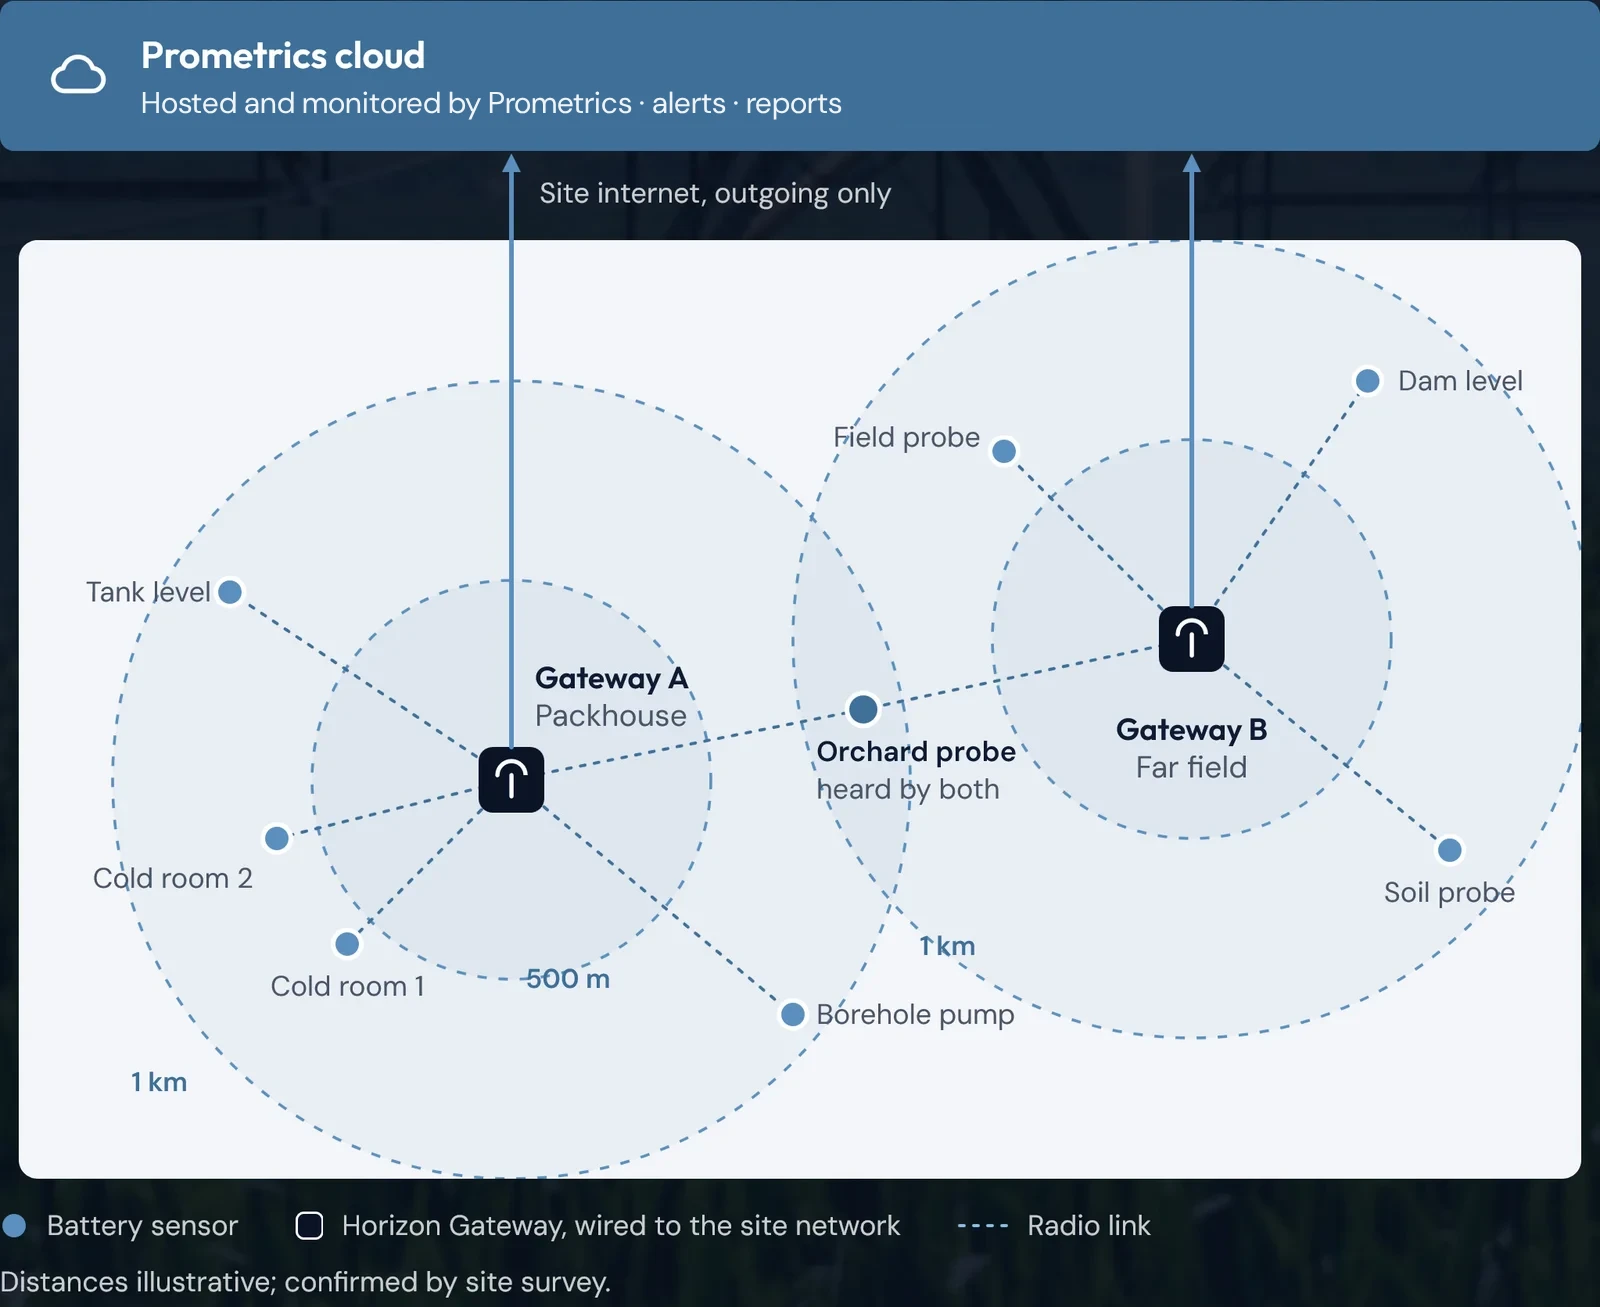
Task: Click the Borehole pump sensor dot
Action: click(x=793, y=1015)
